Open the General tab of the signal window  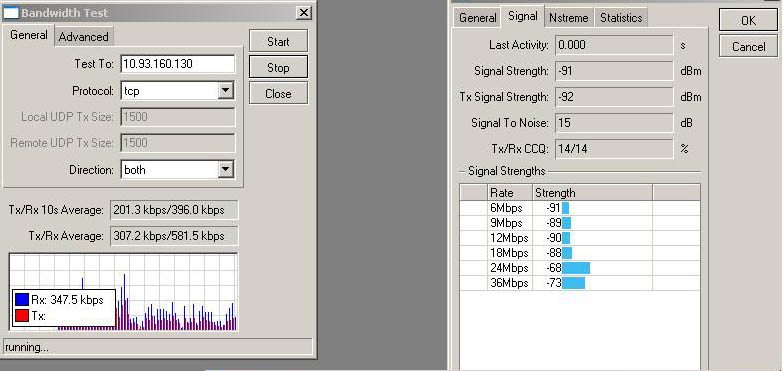[x=477, y=18]
